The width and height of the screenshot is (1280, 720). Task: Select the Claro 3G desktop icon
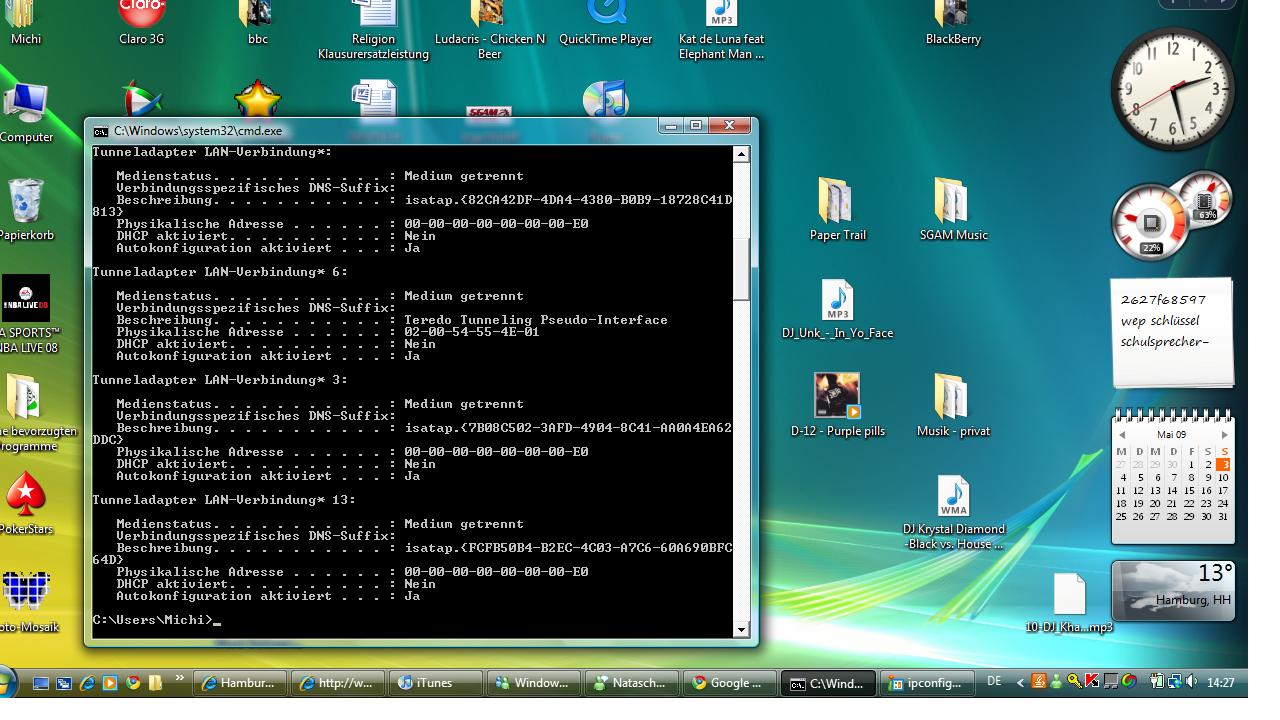pos(141,22)
